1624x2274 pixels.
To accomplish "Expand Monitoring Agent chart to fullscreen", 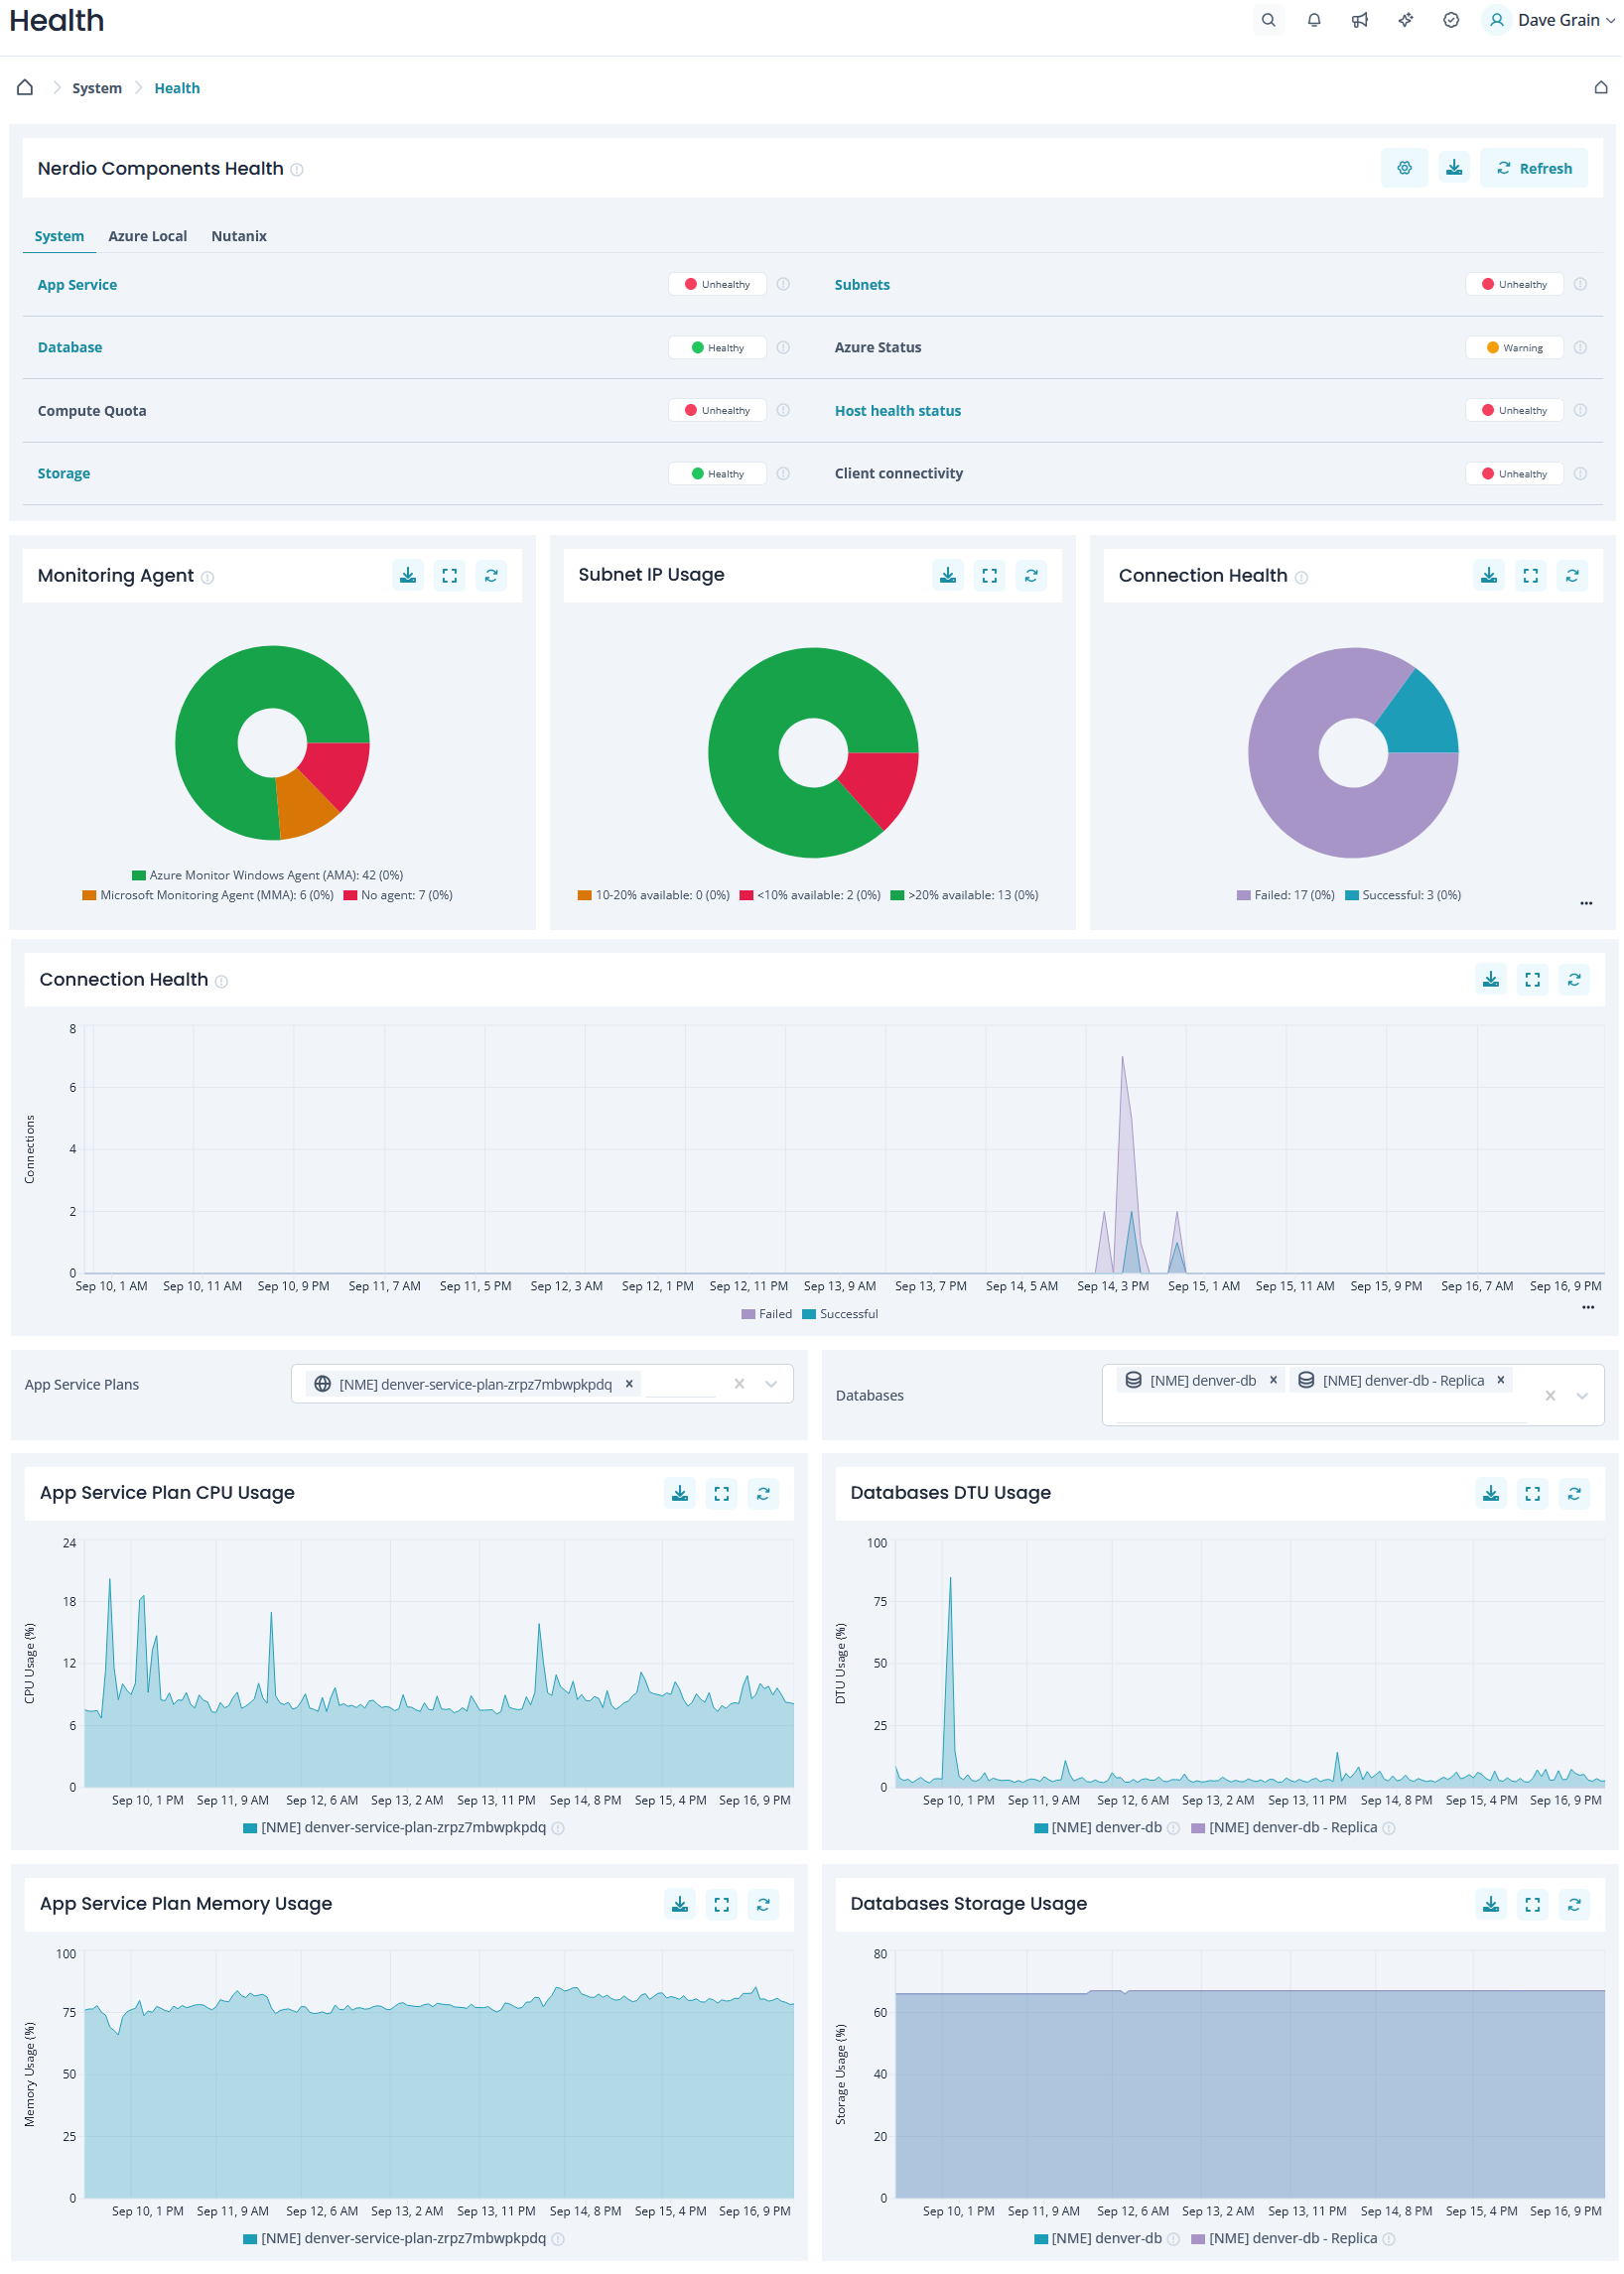I will click(x=450, y=576).
